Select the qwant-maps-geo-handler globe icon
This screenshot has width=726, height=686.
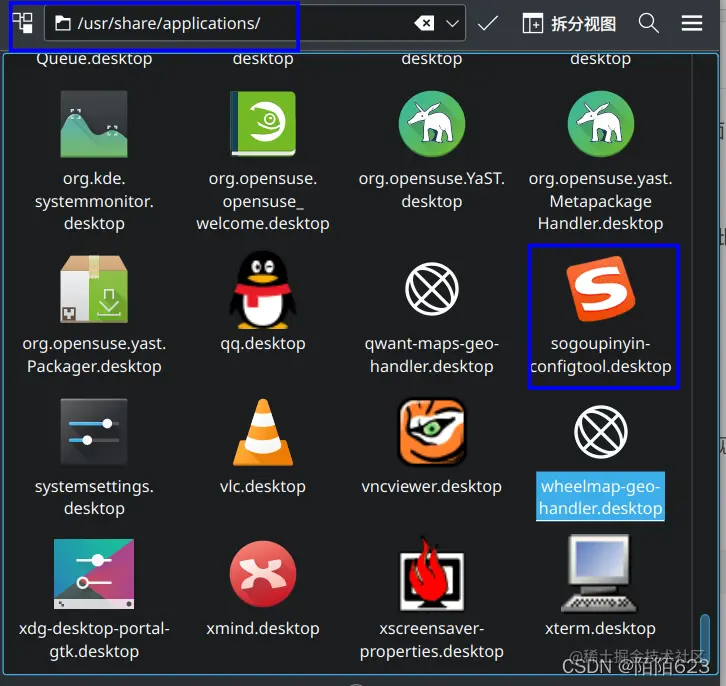(x=432, y=289)
